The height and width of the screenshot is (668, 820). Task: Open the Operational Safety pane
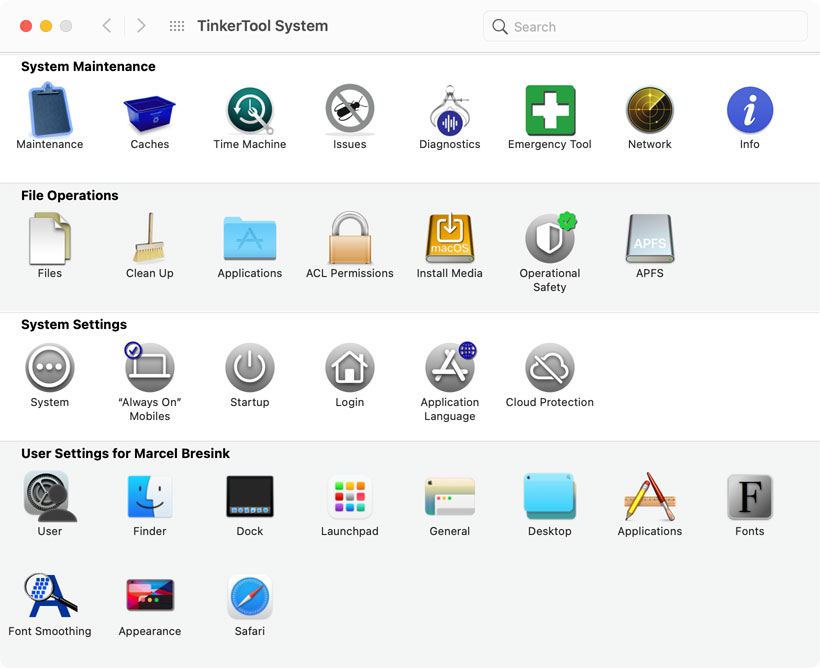coord(549,238)
